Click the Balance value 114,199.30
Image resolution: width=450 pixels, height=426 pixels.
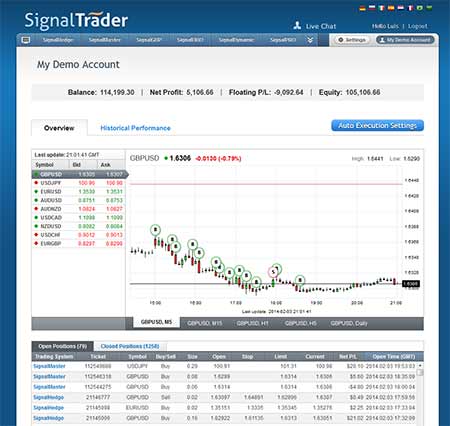(x=117, y=92)
